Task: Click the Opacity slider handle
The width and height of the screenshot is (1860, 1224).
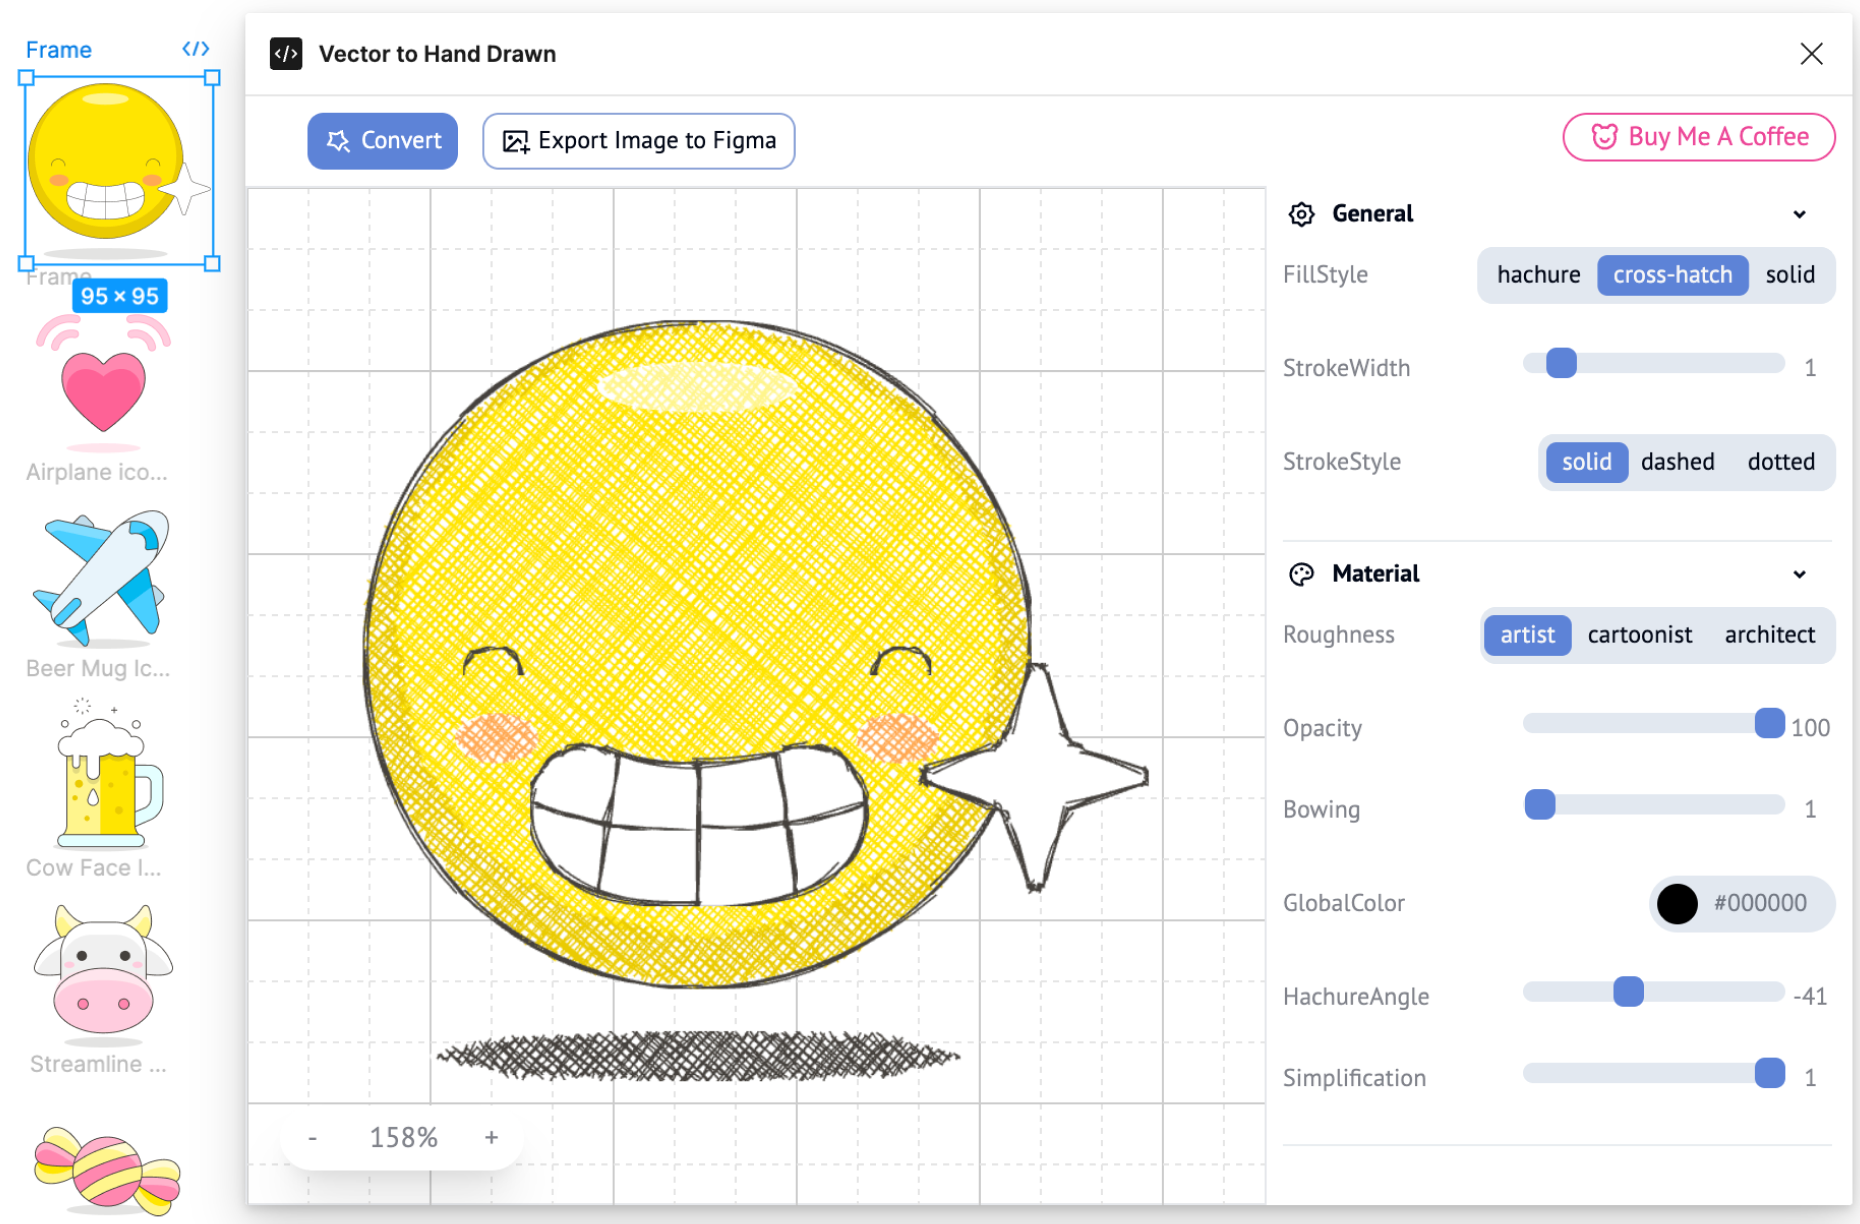Action: [1770, 723]
